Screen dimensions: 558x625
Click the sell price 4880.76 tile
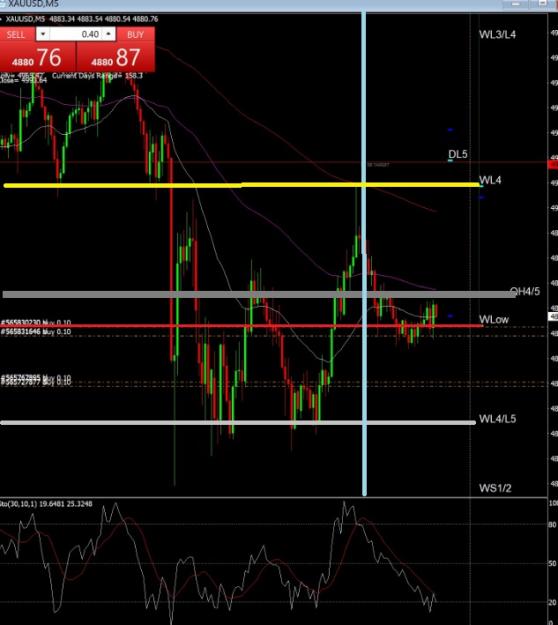click(x=38, y=57)
